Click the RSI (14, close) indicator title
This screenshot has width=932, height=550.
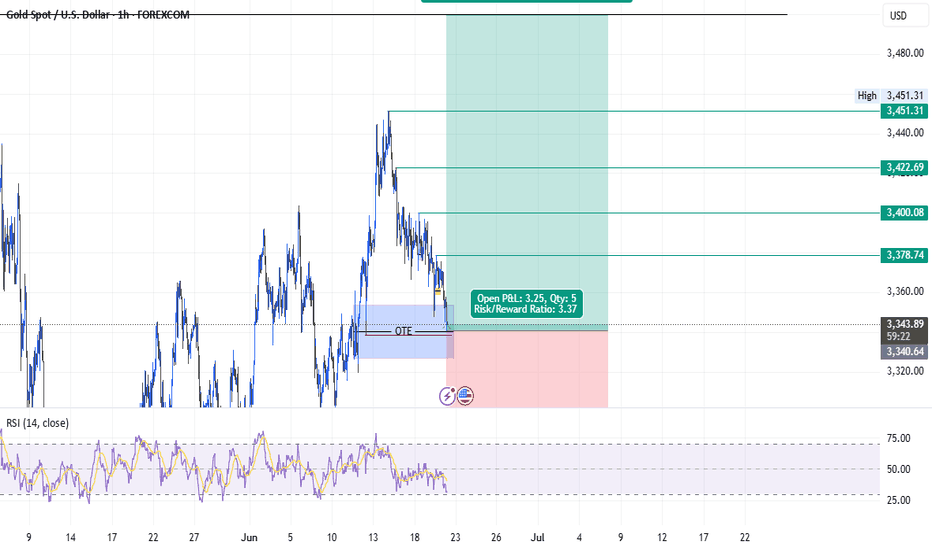pyautogui.click(x=37, y=423)
